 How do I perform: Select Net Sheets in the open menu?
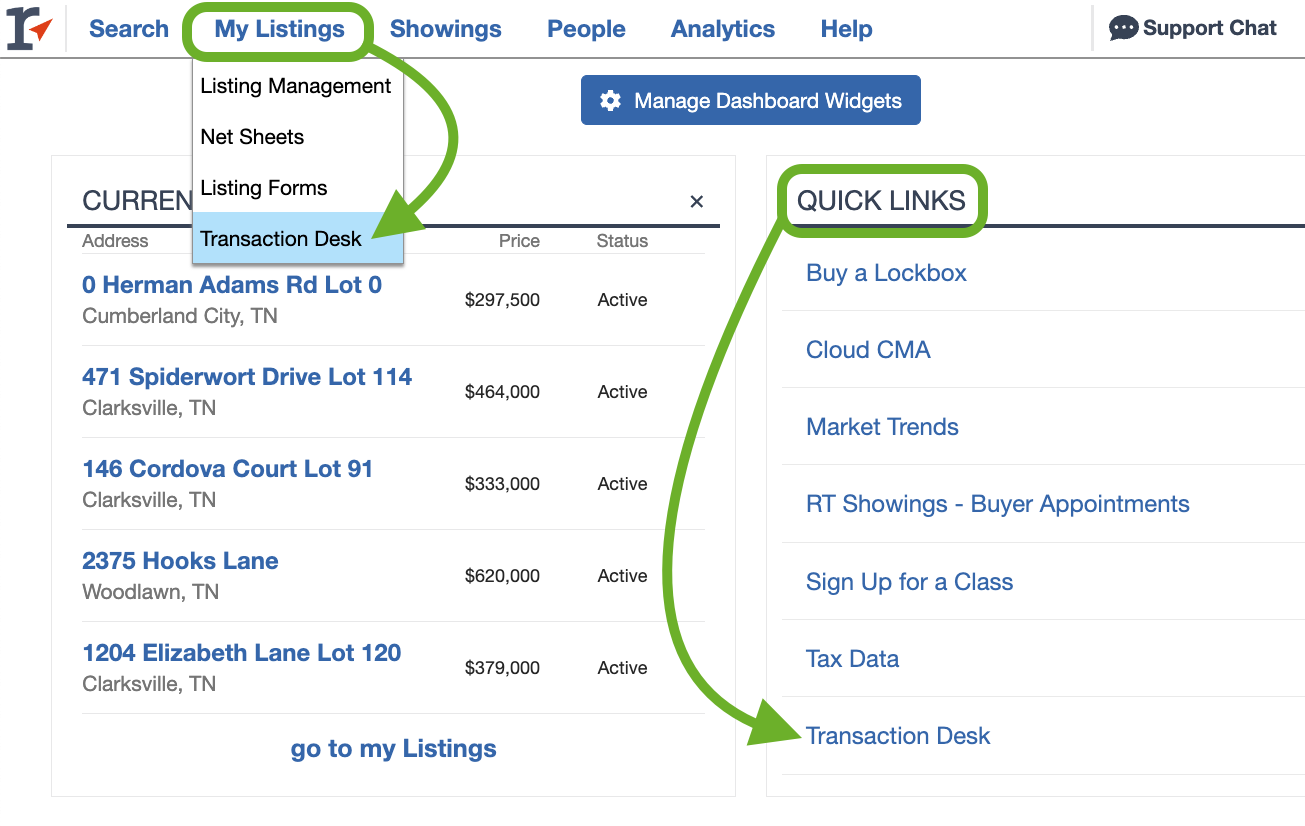tap(252, 137)
